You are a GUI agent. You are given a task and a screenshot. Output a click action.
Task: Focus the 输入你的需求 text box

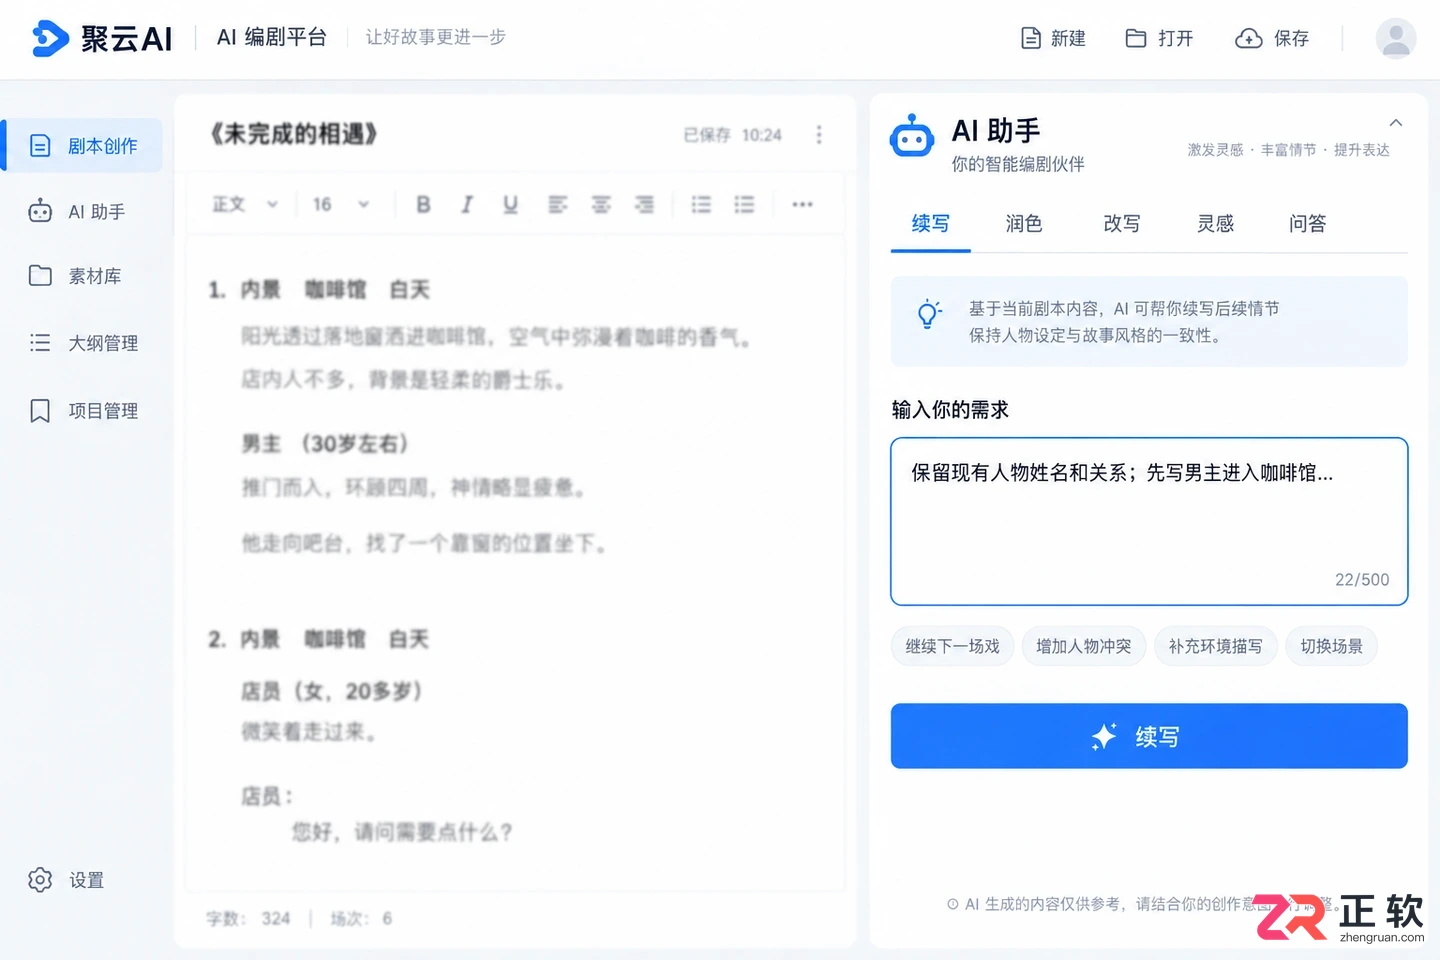point(1149,521)
